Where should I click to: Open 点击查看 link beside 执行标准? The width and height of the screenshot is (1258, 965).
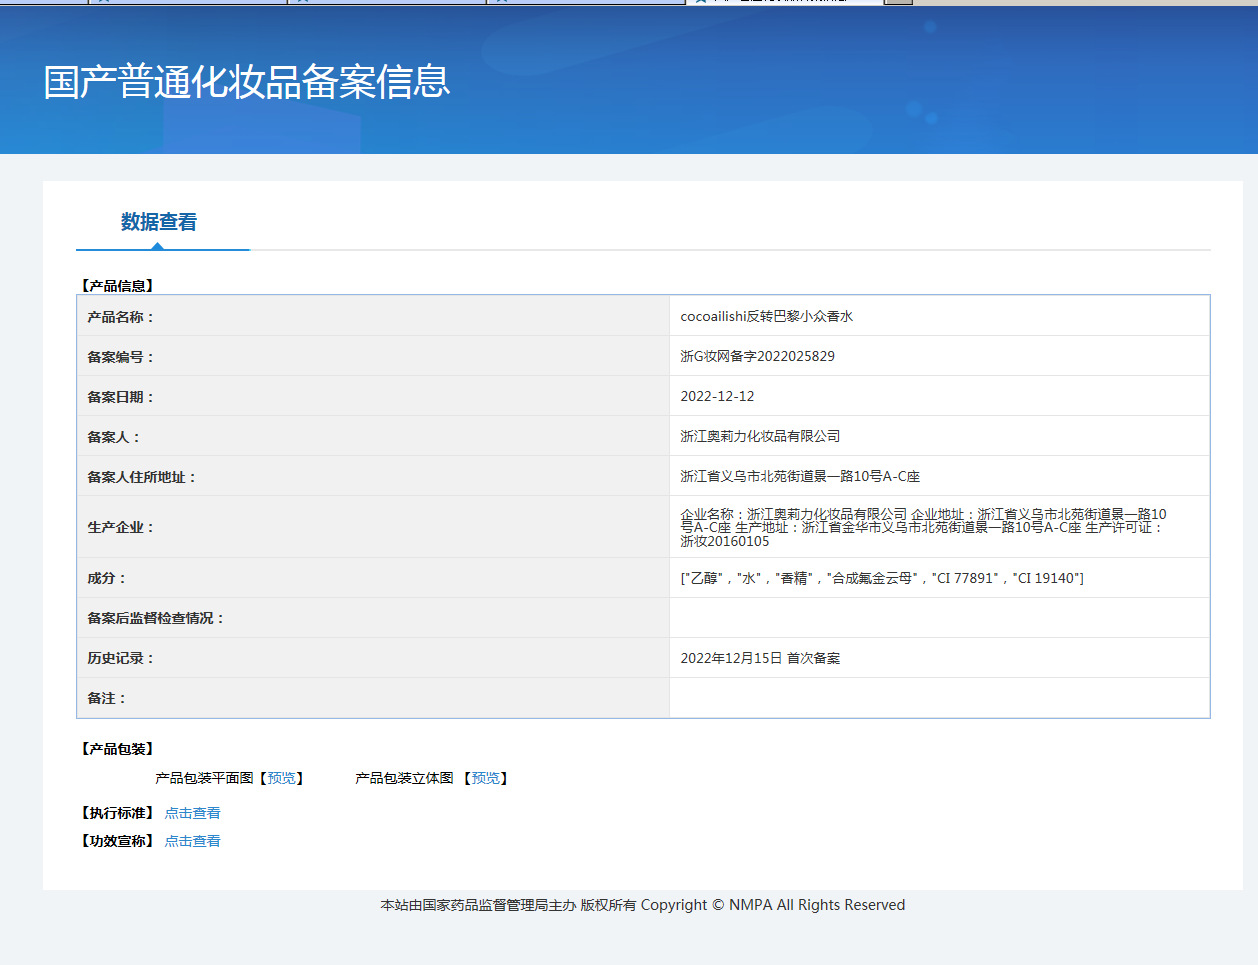[192, 813]
